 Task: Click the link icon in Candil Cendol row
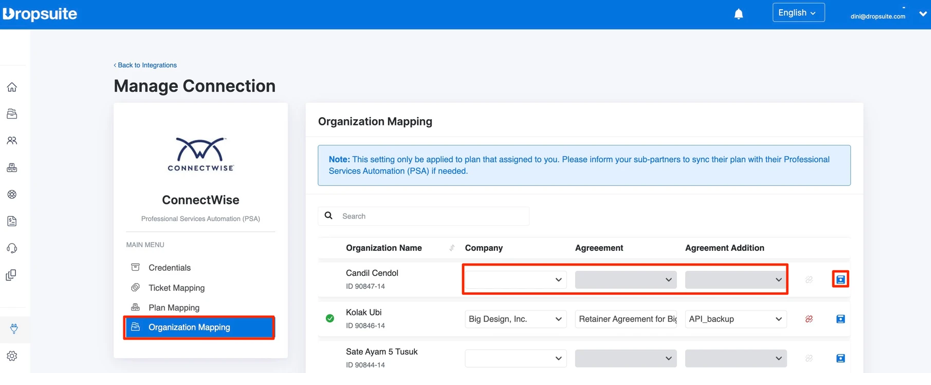809,279
